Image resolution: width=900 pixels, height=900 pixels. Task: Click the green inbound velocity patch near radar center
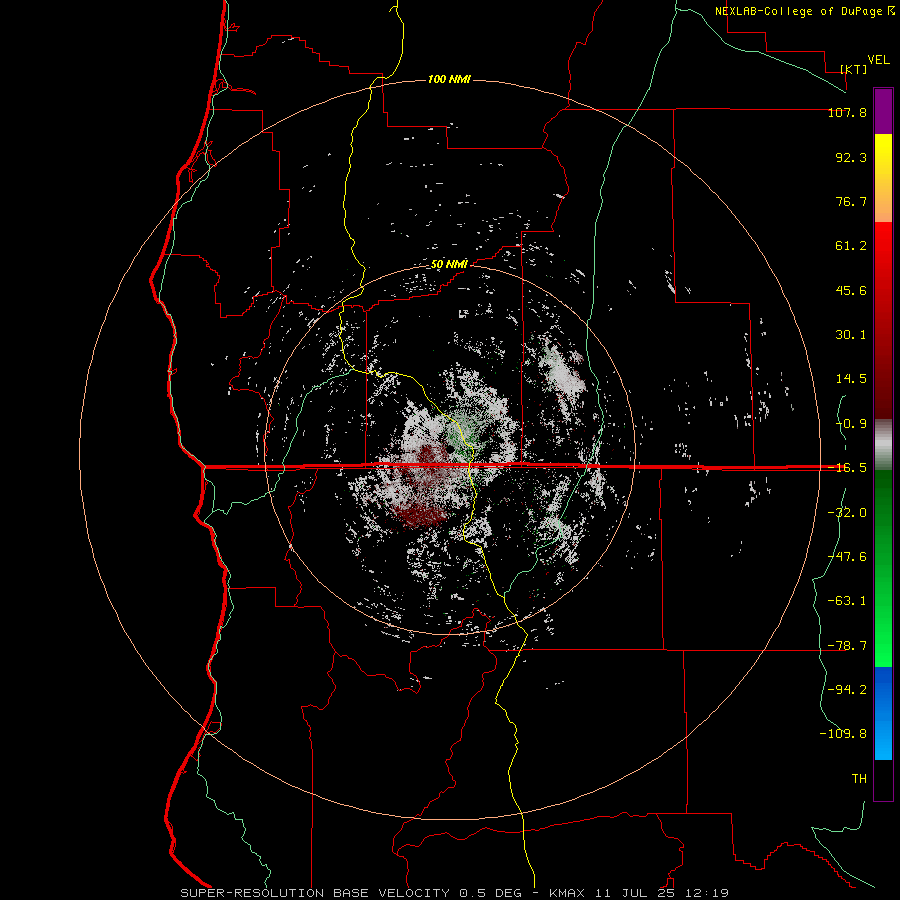(x=466, y=432)
